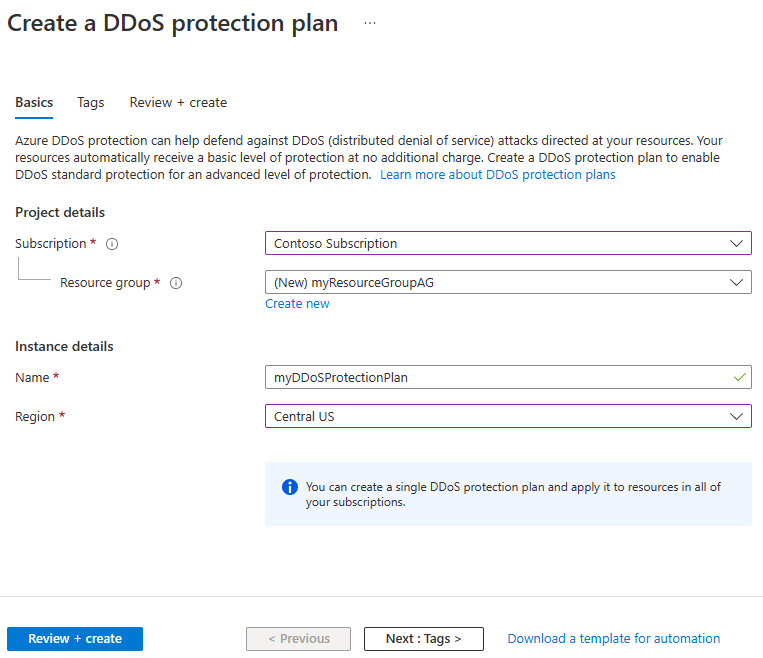
Task: Click the Region dropdown chevron arrow
Action: coord(737,416)
